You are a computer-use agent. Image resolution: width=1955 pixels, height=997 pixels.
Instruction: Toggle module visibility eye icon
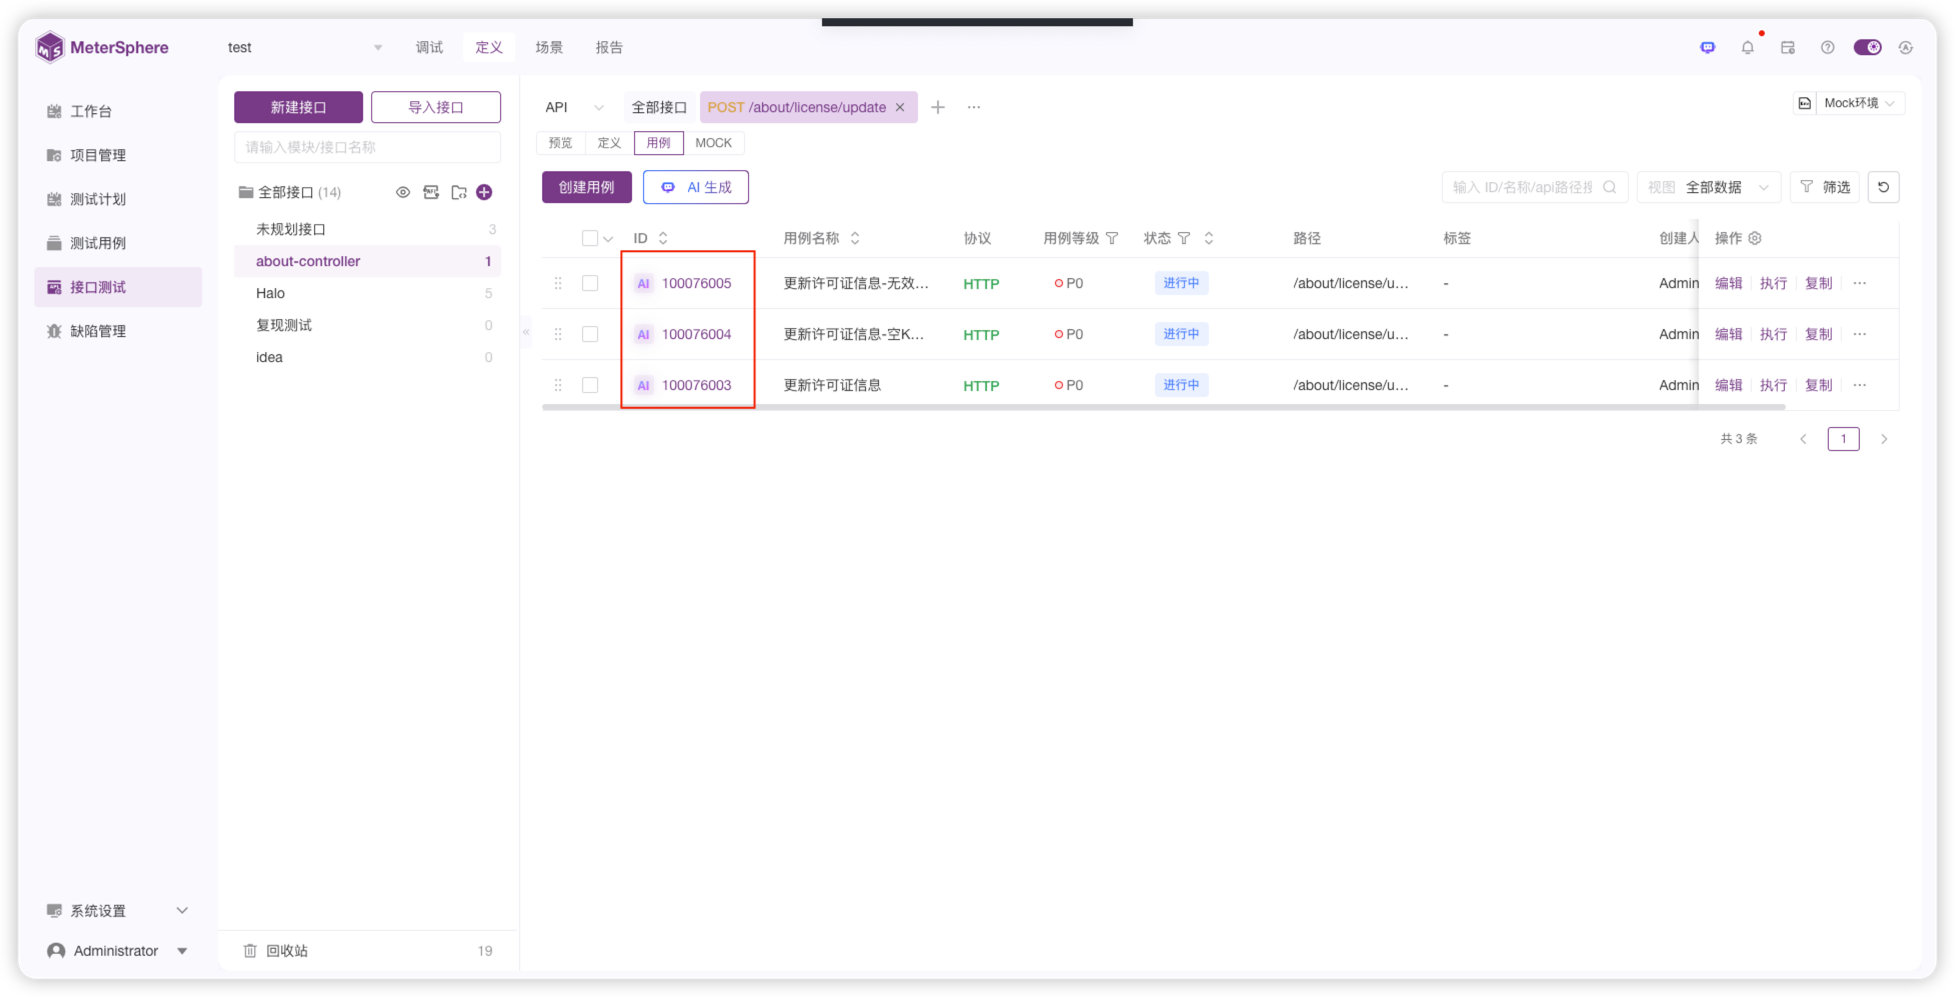click(x=403, y=192)
